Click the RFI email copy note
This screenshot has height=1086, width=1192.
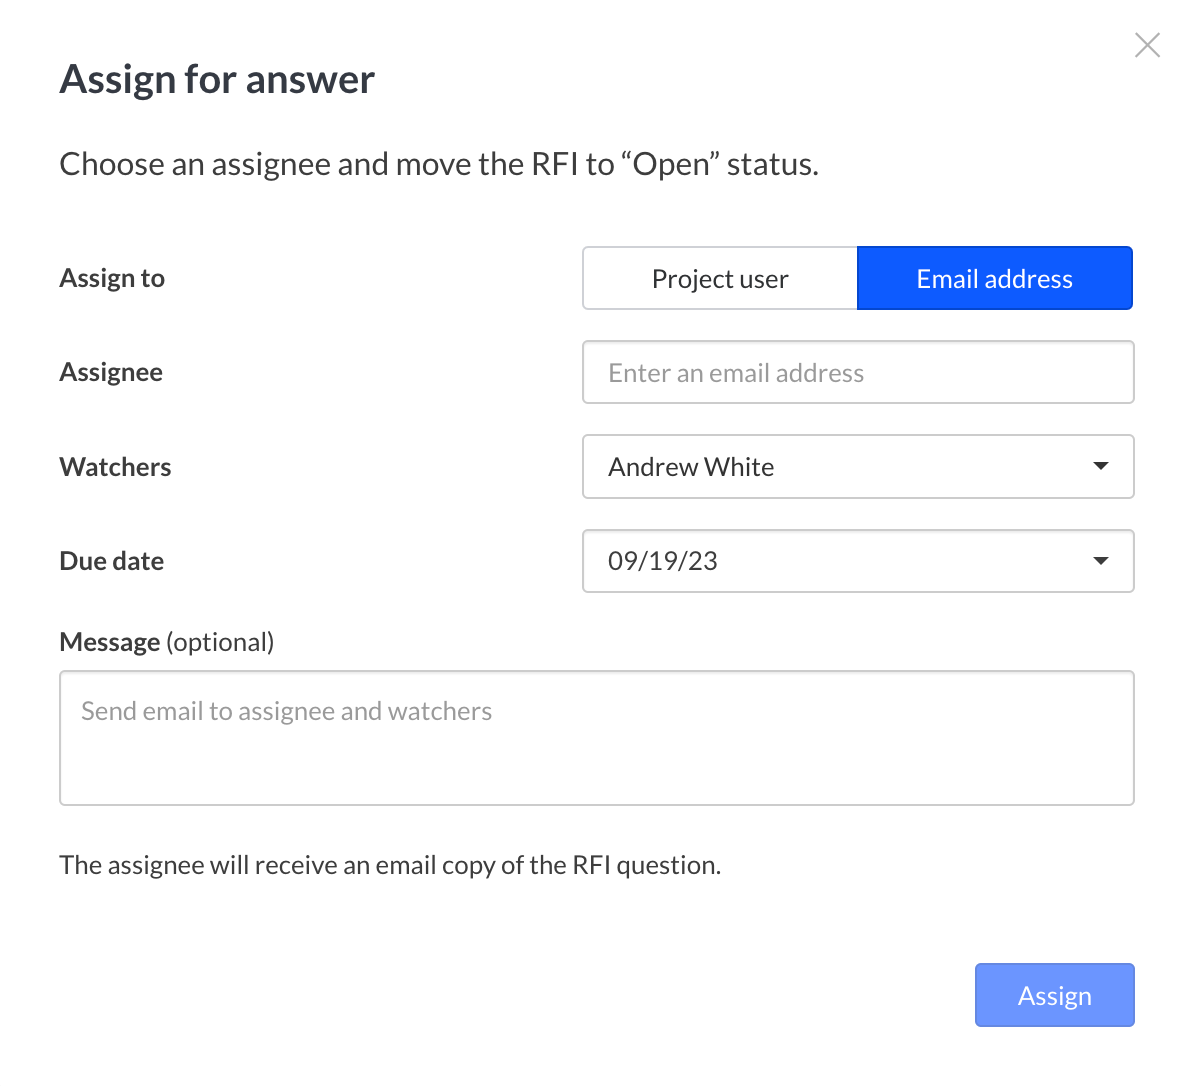coord(390,865)
